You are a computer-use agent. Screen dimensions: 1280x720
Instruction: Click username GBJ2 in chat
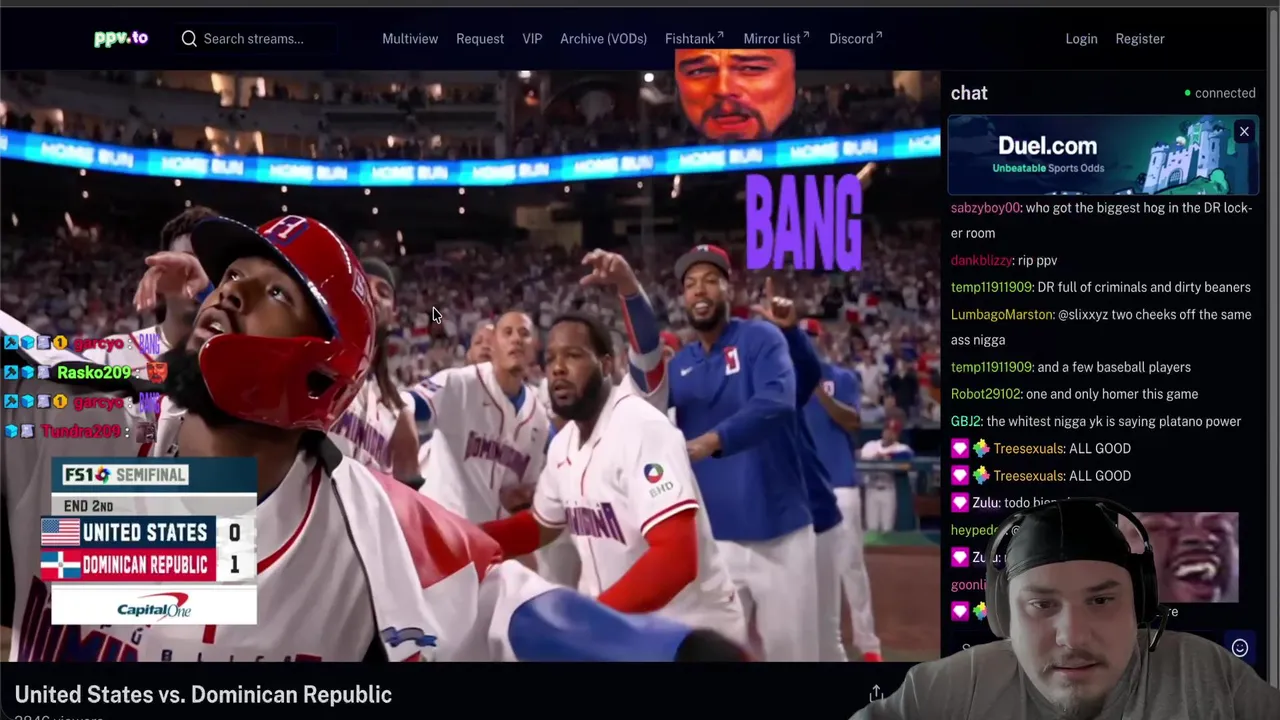tap(965, 421)
